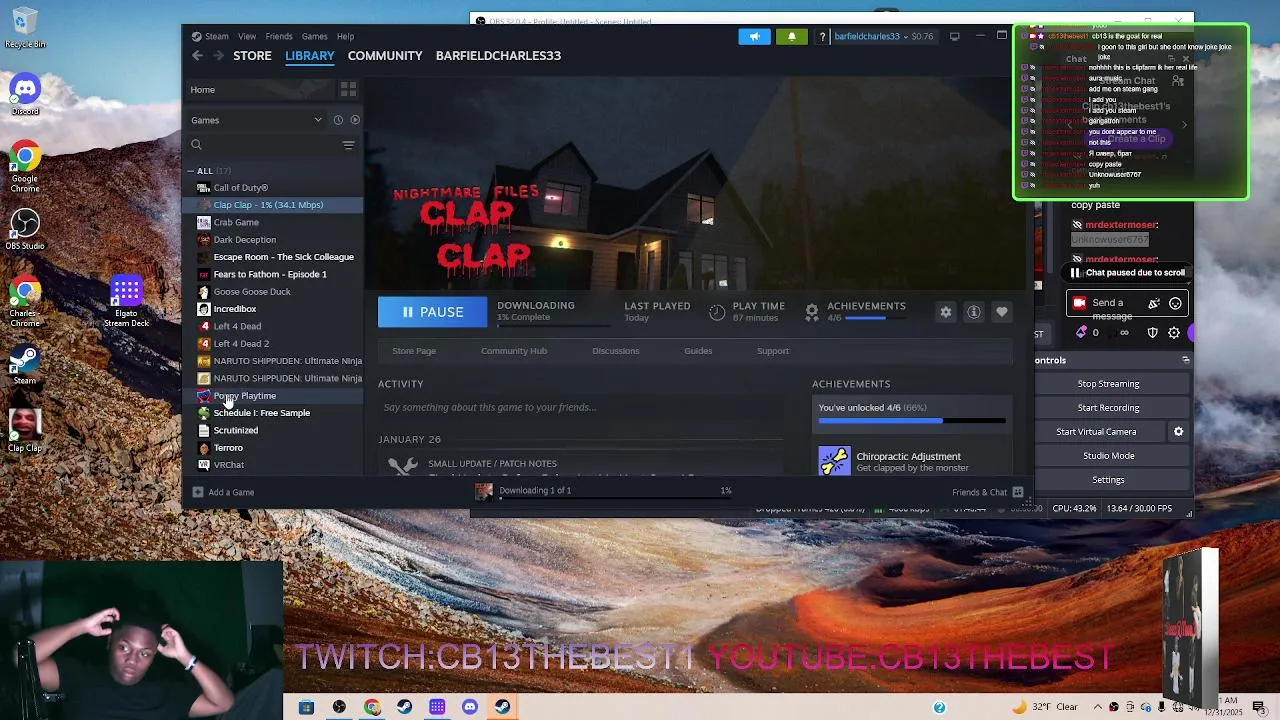This screenshot has width=1280, height=720.
Task: Open the Support link
Action: pyautogui.click(x=773, y=351)
